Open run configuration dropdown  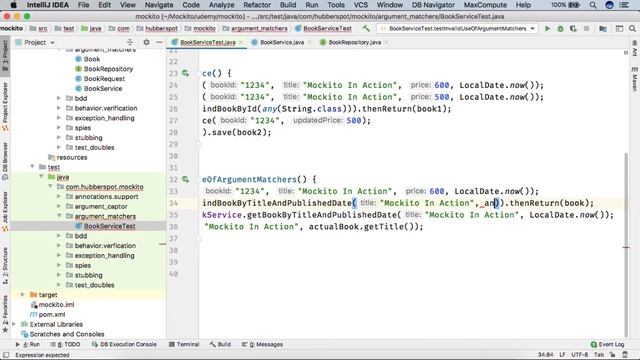457,29
